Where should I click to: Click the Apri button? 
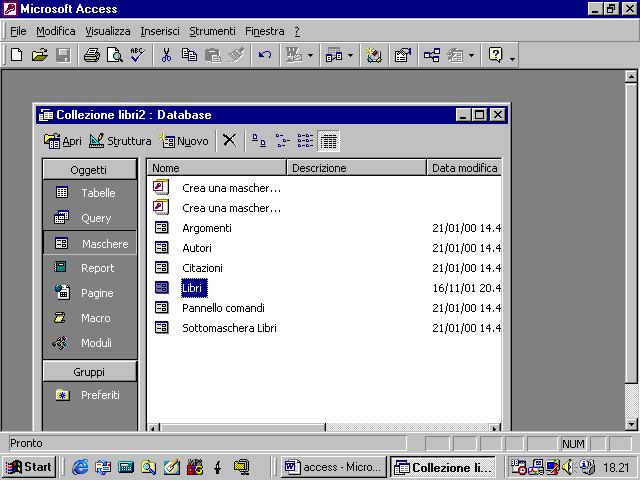(x=62, y=141)
